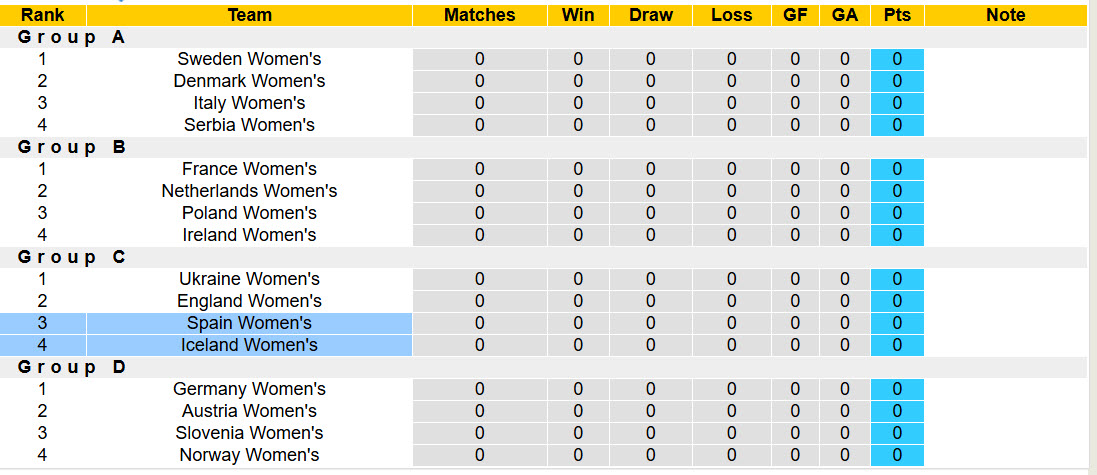Screen dimensions: 1097x475
Task: Click the Sweden Women's team link
Action: (x=249, y=59)
